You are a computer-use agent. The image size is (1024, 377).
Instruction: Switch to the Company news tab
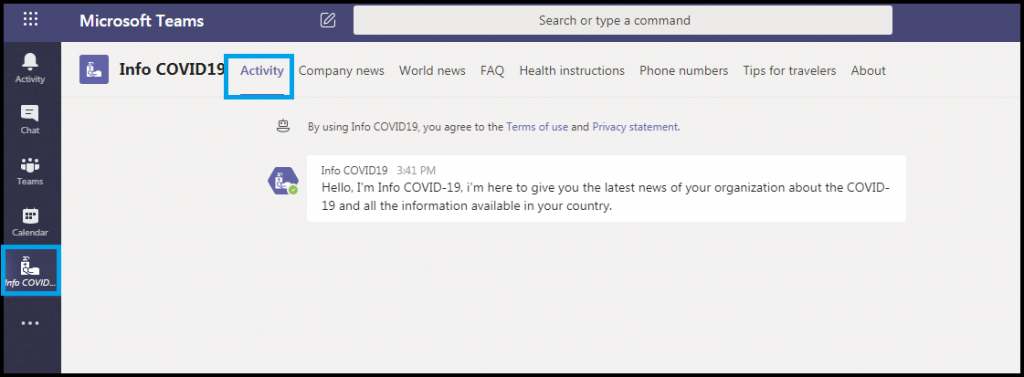tap(342, 71)
